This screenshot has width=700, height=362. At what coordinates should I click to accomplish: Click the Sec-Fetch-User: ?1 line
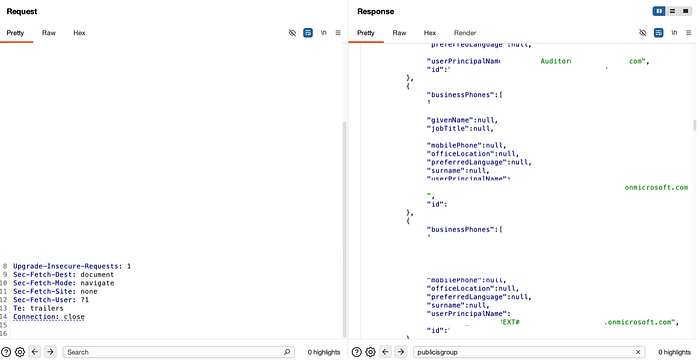pos(51,300)
